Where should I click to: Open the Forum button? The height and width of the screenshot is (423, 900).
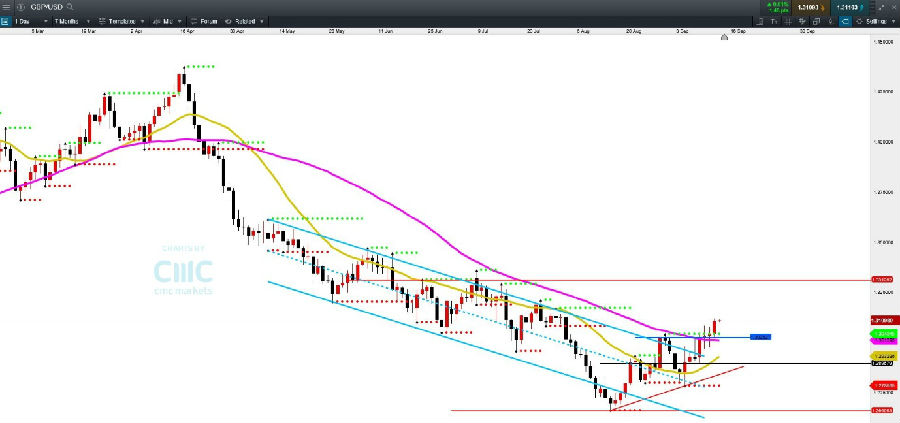coord(204,21)
